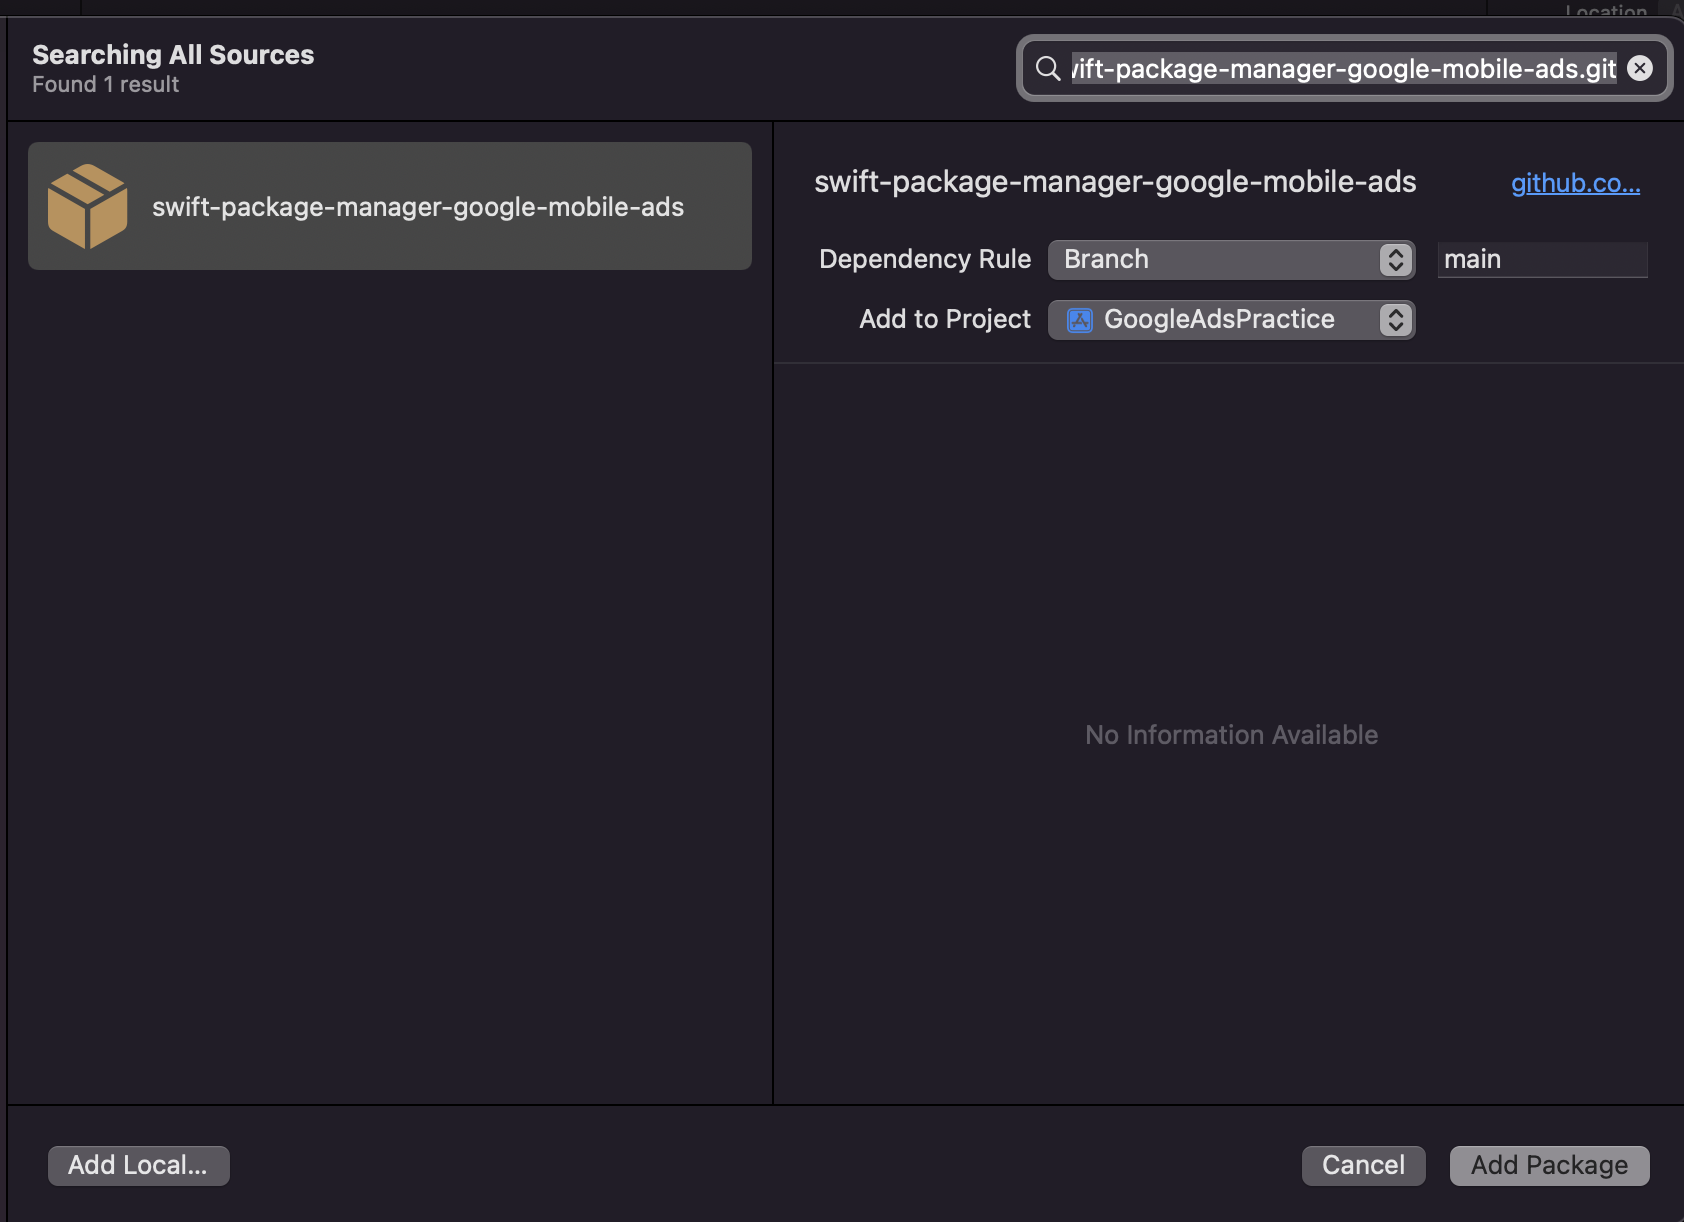Select swift-package-manager-google-mobile-ads result row
The height and width of the screenshot is (1222, 1684).
[390, 206]
